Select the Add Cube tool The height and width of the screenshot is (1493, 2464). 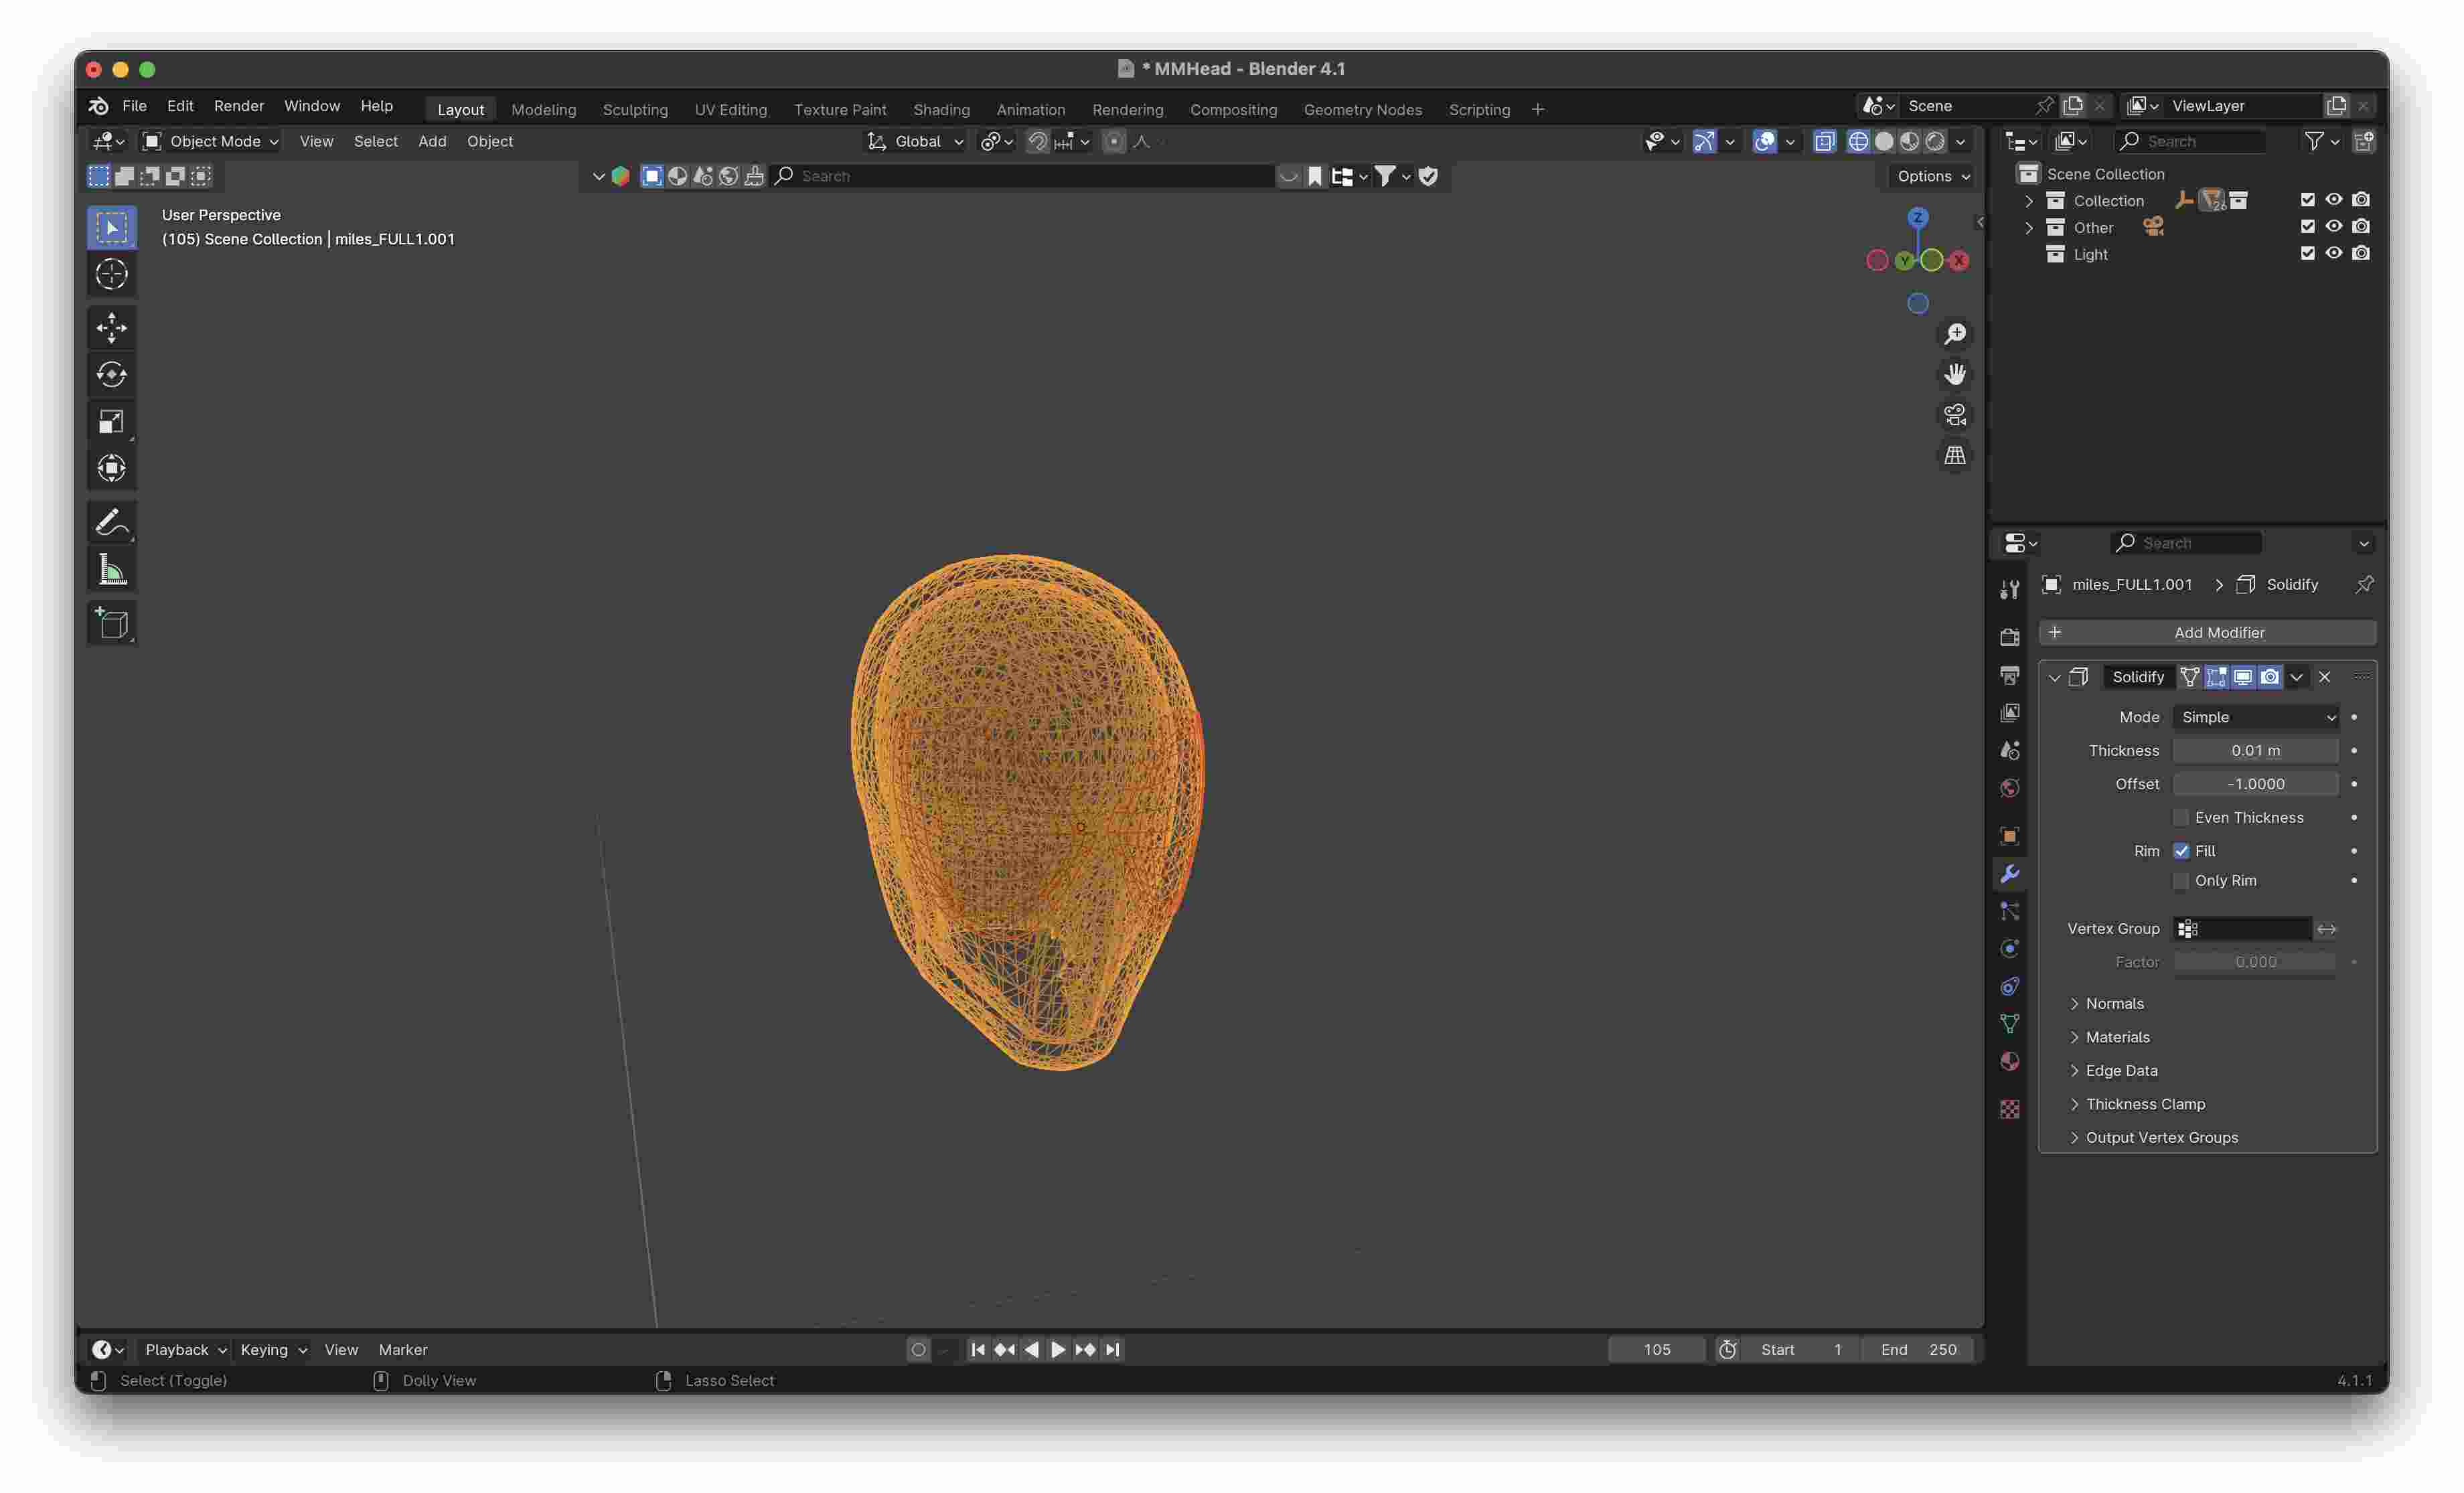[x=111, y=624]
